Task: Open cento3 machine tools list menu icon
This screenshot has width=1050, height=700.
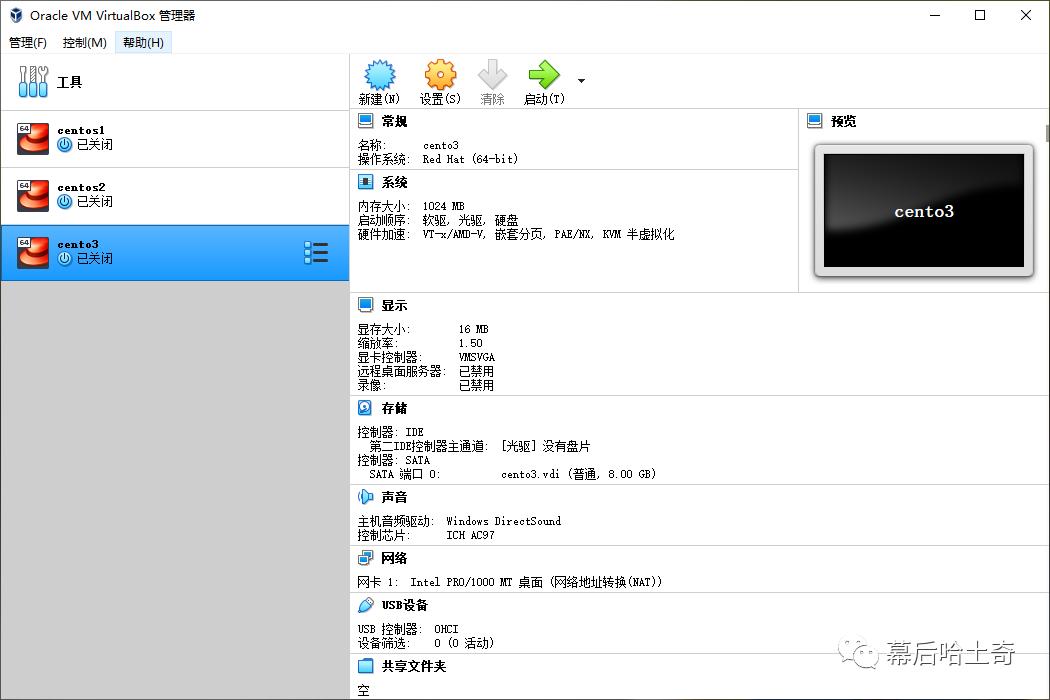Action: (316, 253)
